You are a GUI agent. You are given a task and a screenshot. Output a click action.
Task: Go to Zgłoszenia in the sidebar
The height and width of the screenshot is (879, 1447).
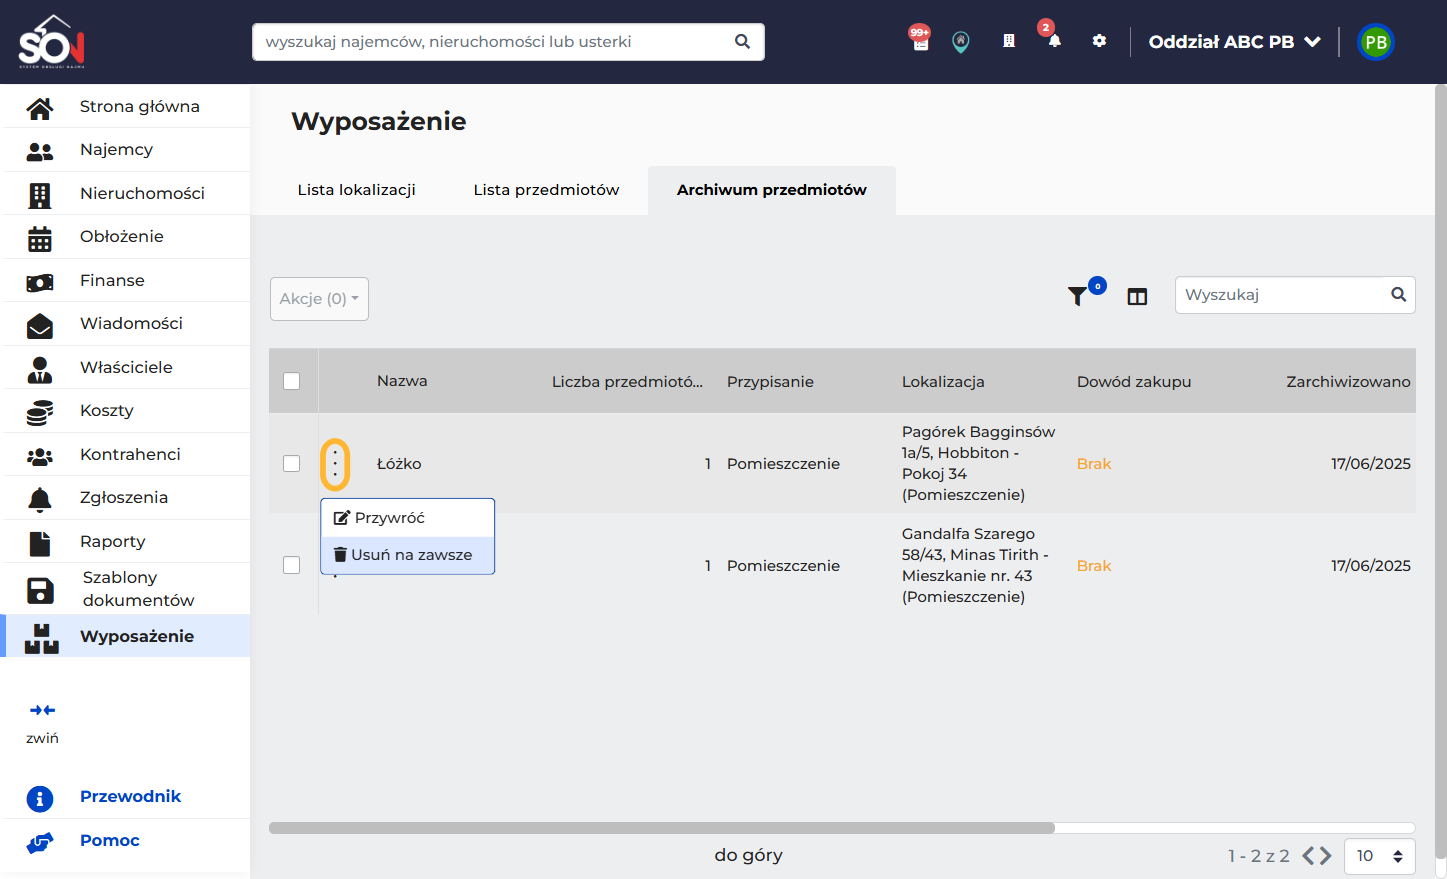(127, 498)
